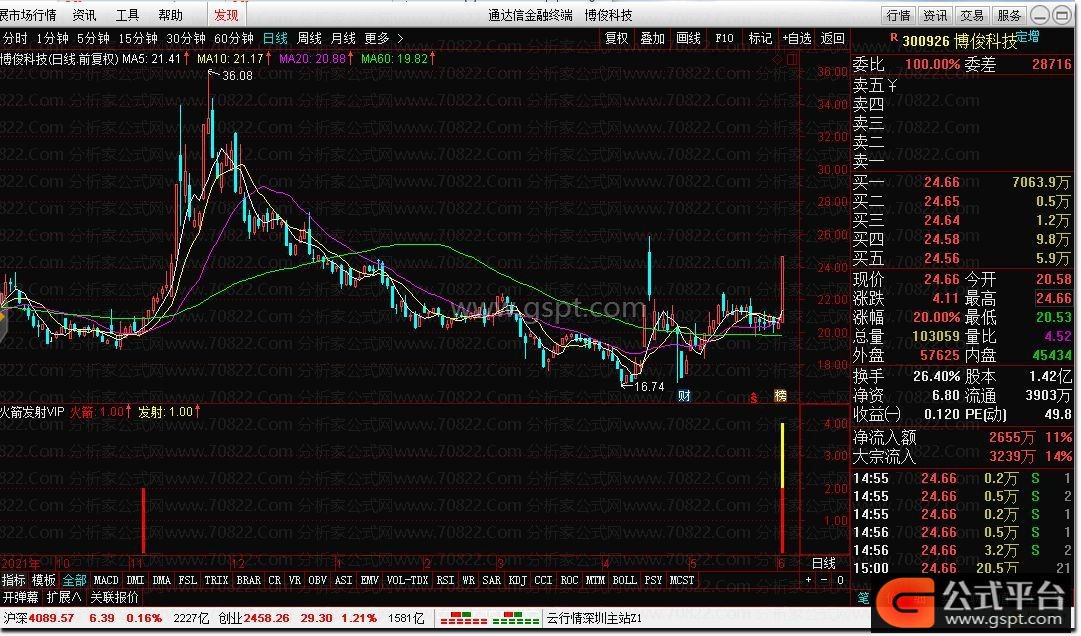Image resolution: width=1081 pixels, height=636 pixels.
Task: Switch to 周线 weekly chart
Action: [x=310, y=39]
